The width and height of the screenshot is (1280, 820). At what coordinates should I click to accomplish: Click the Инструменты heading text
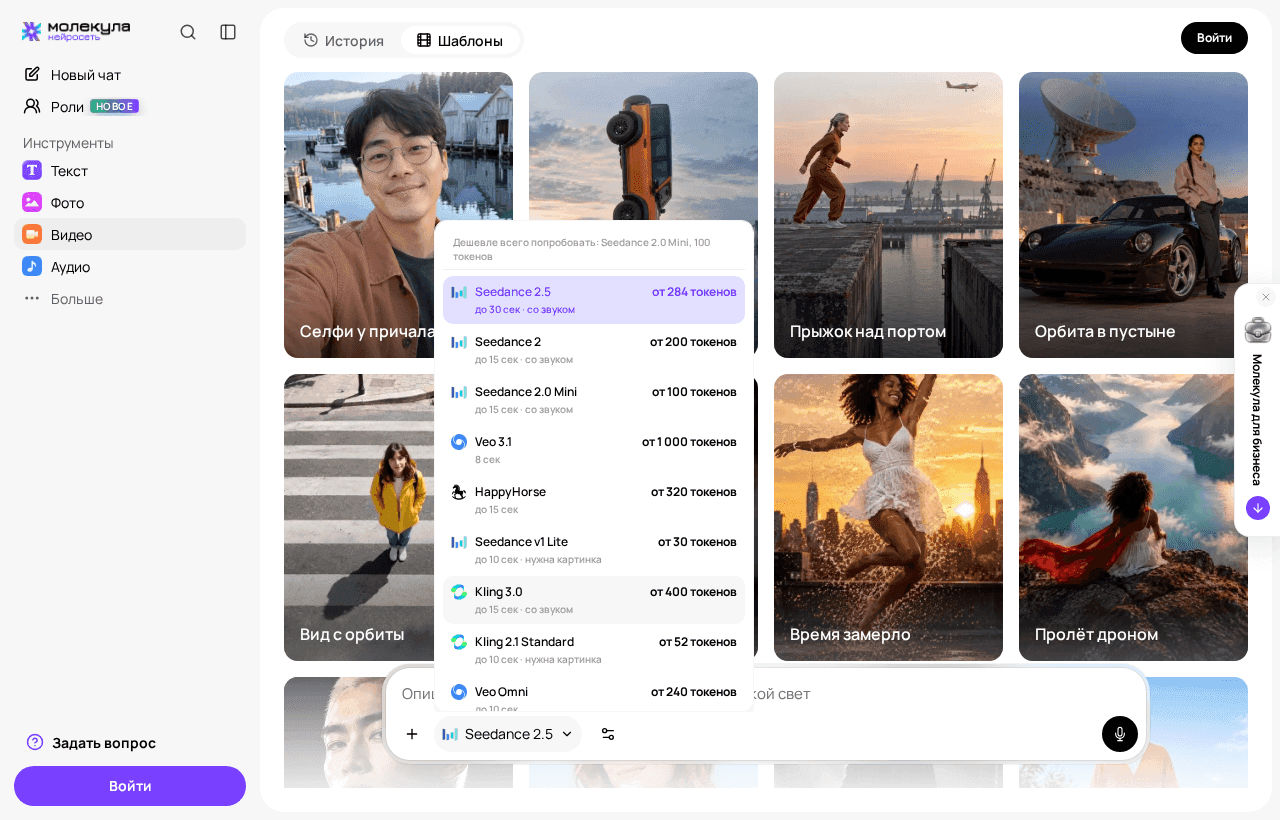[68, 143]
